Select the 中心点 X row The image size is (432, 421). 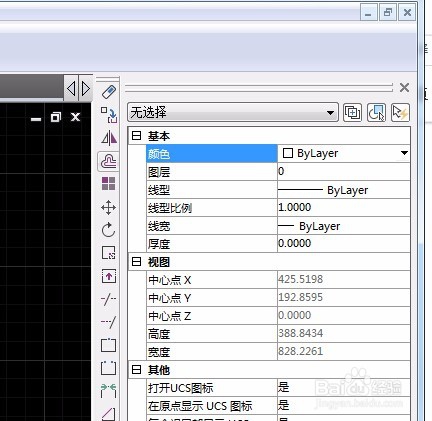click(x=278, y=280)
